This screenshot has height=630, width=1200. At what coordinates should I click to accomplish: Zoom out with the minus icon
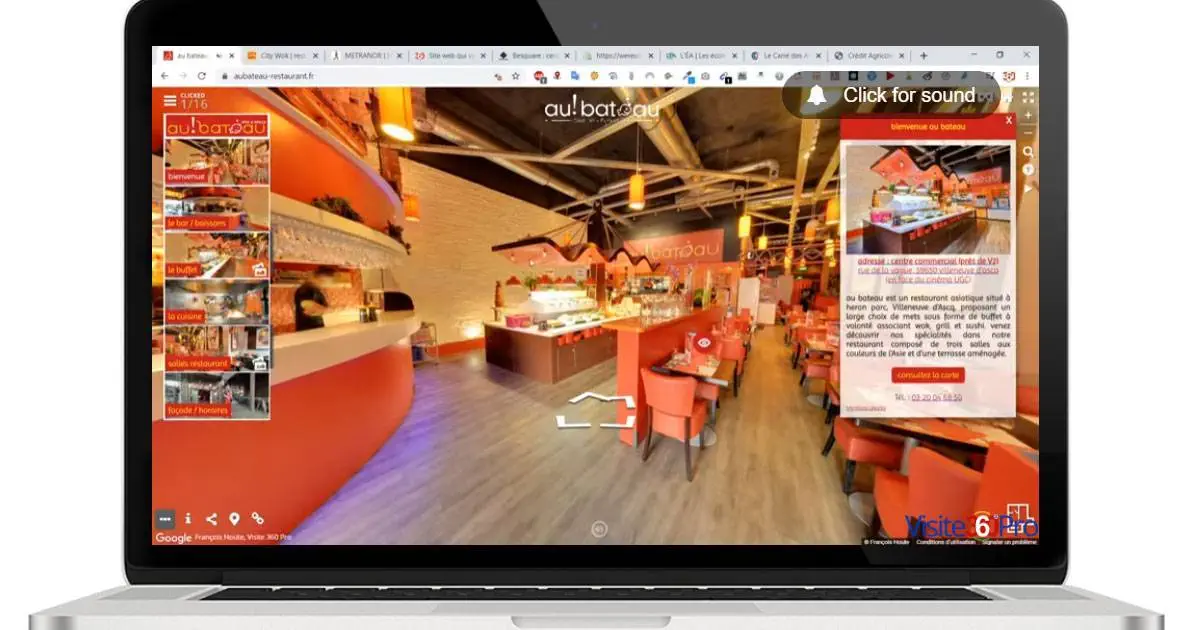[1028, 132]
